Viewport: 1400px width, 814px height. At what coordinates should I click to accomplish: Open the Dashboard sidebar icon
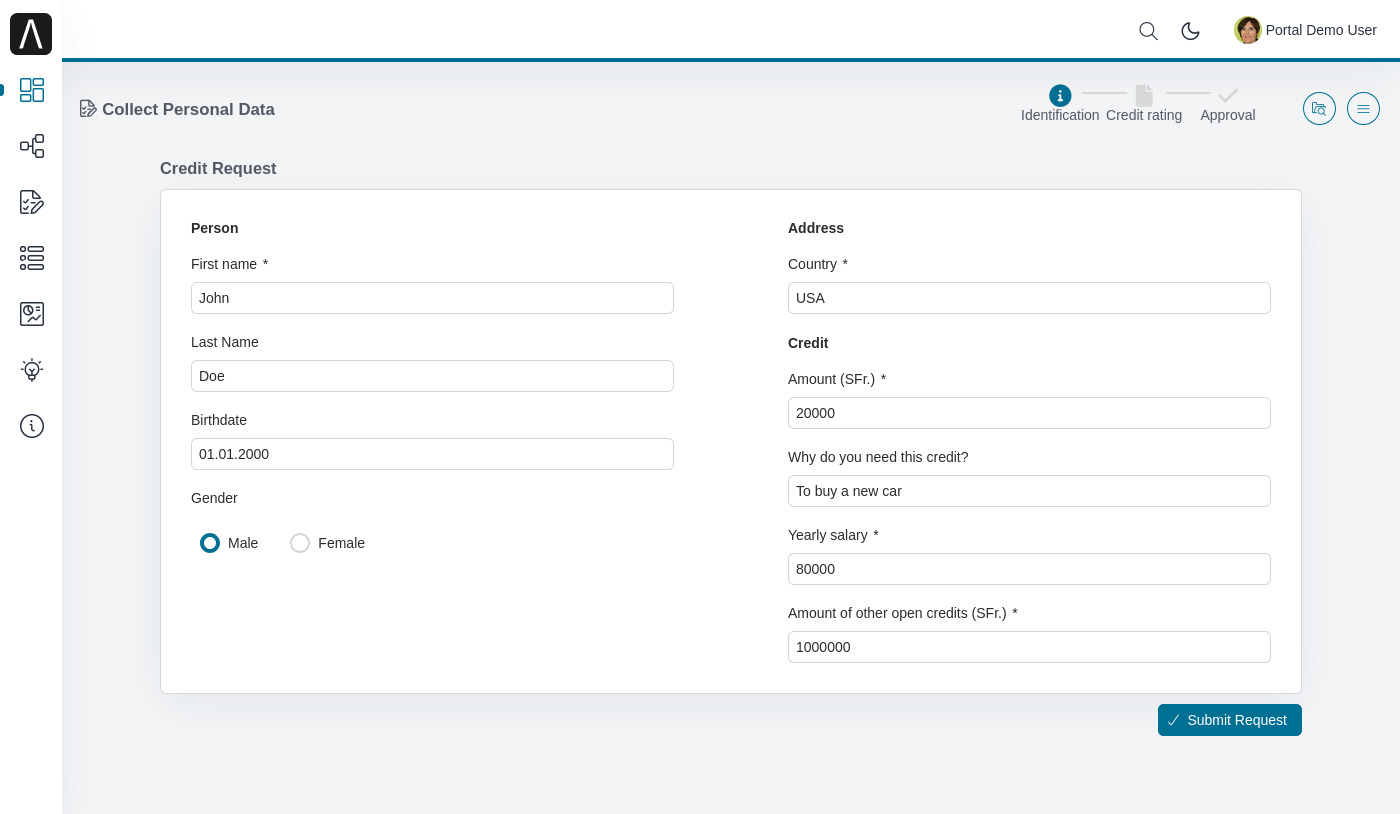tap(32, 90)
